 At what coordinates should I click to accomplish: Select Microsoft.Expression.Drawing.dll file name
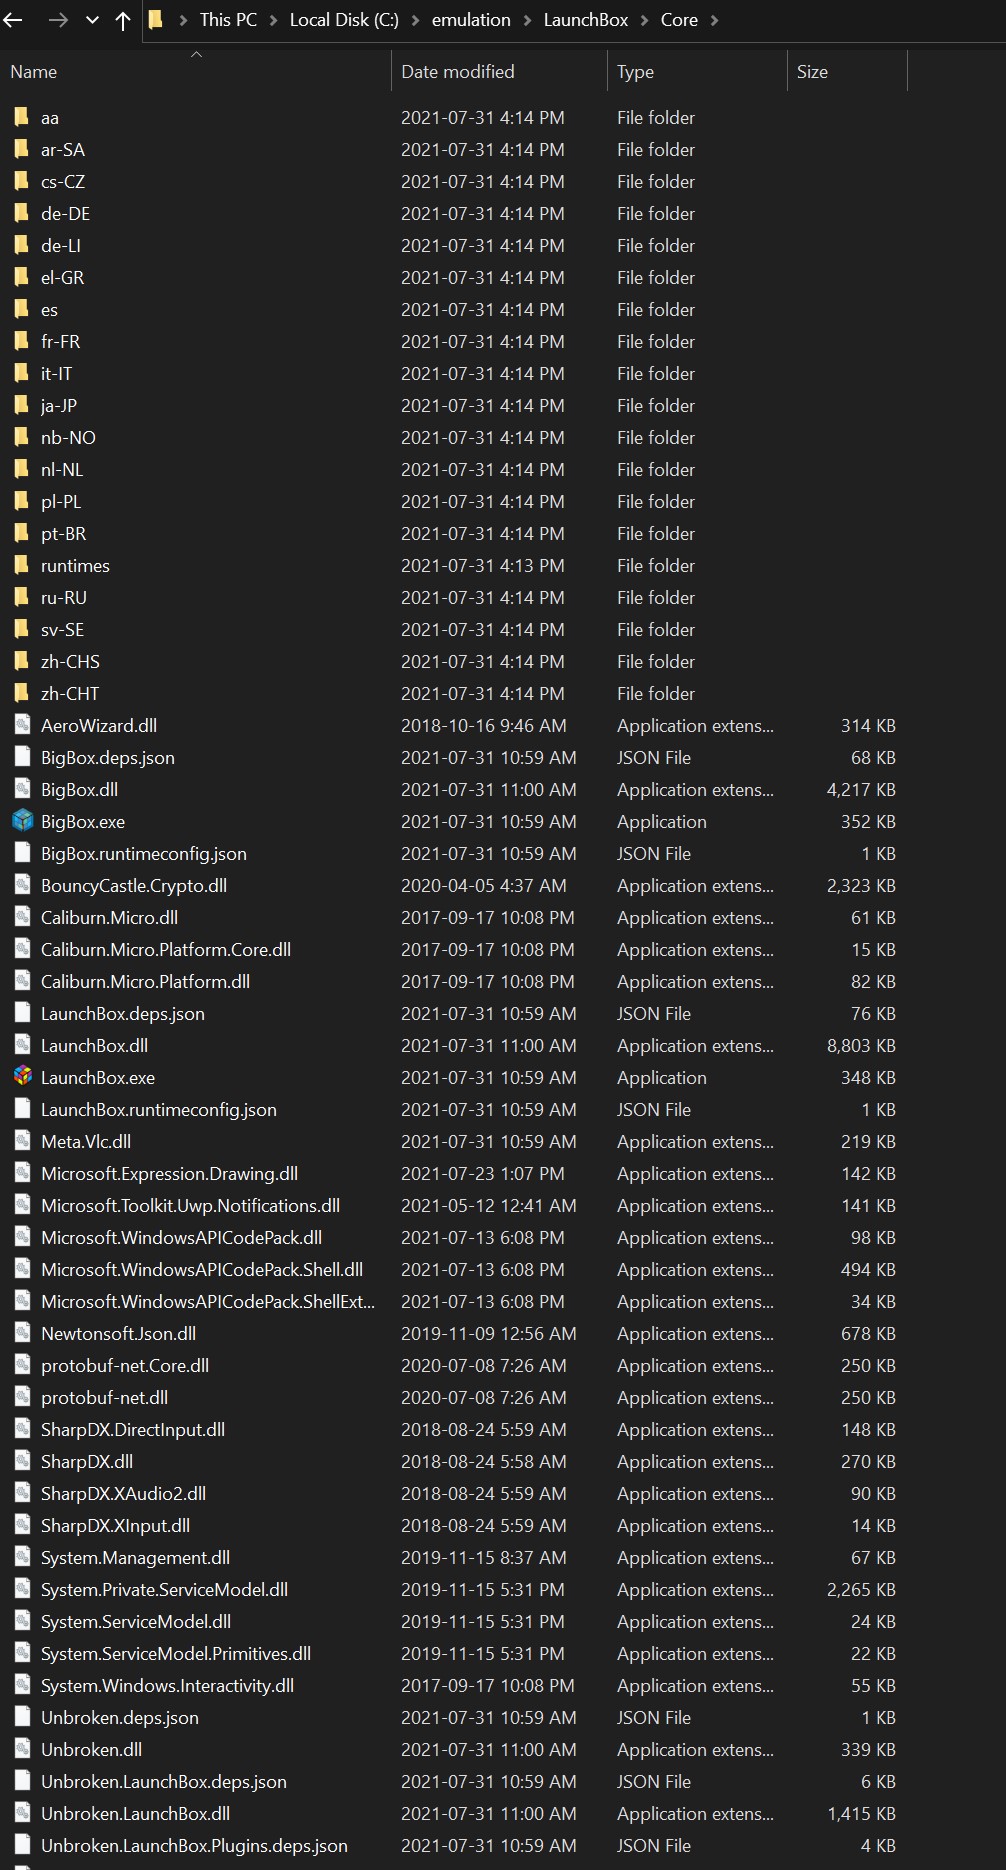click(169, 1174)
